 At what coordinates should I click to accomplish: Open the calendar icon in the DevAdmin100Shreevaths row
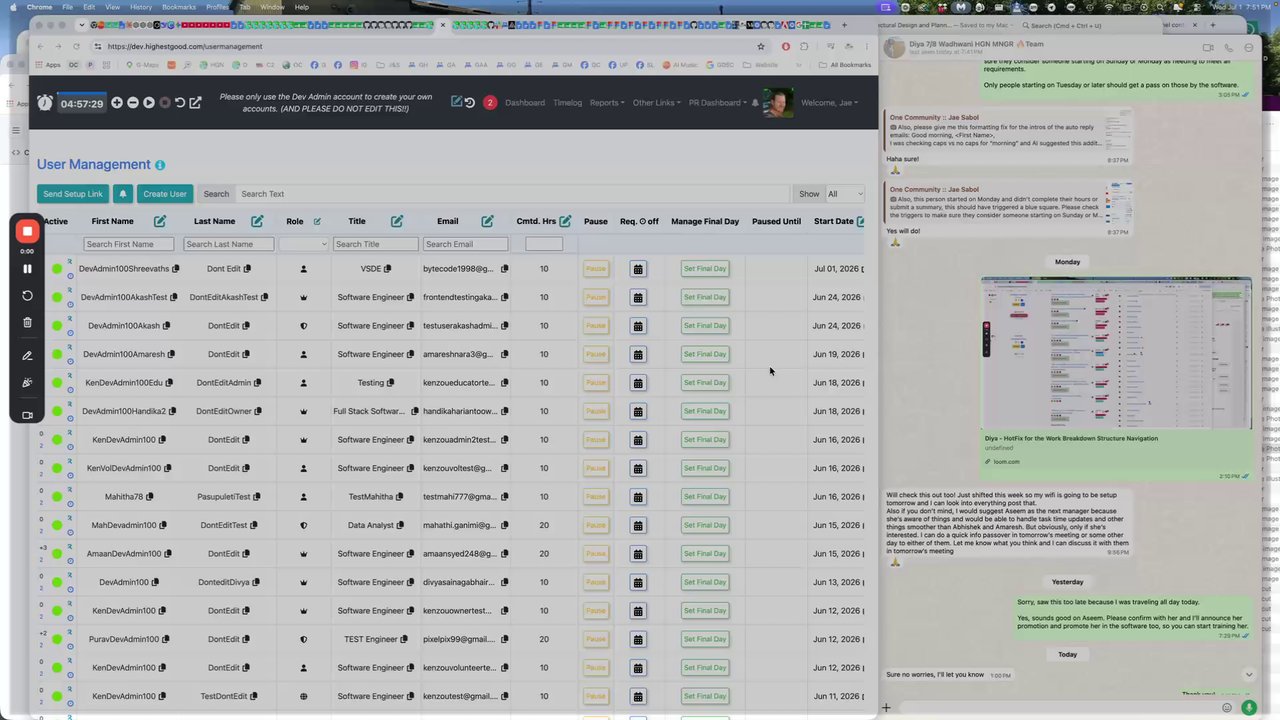click(x=638, y=269)
